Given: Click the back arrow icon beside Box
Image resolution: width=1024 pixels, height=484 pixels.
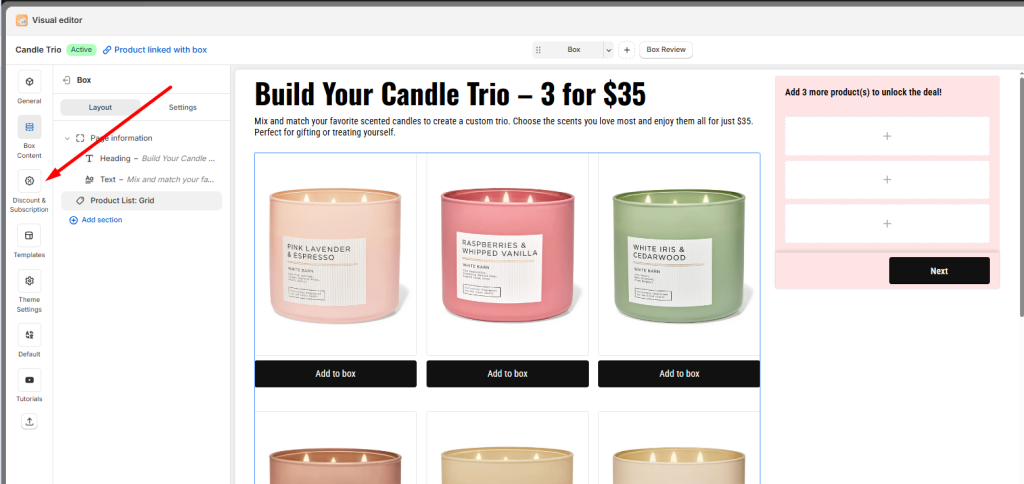Looking at the screenshot, I should point(67,80).
